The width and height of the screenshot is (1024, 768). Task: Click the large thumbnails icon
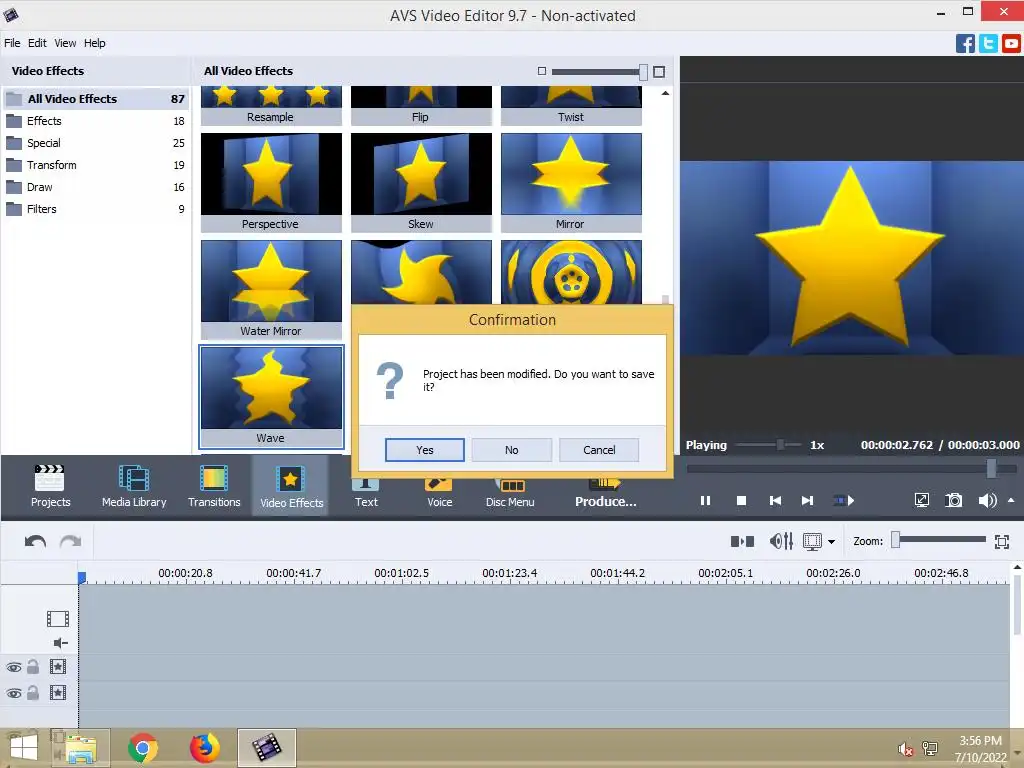pos(659,71)
